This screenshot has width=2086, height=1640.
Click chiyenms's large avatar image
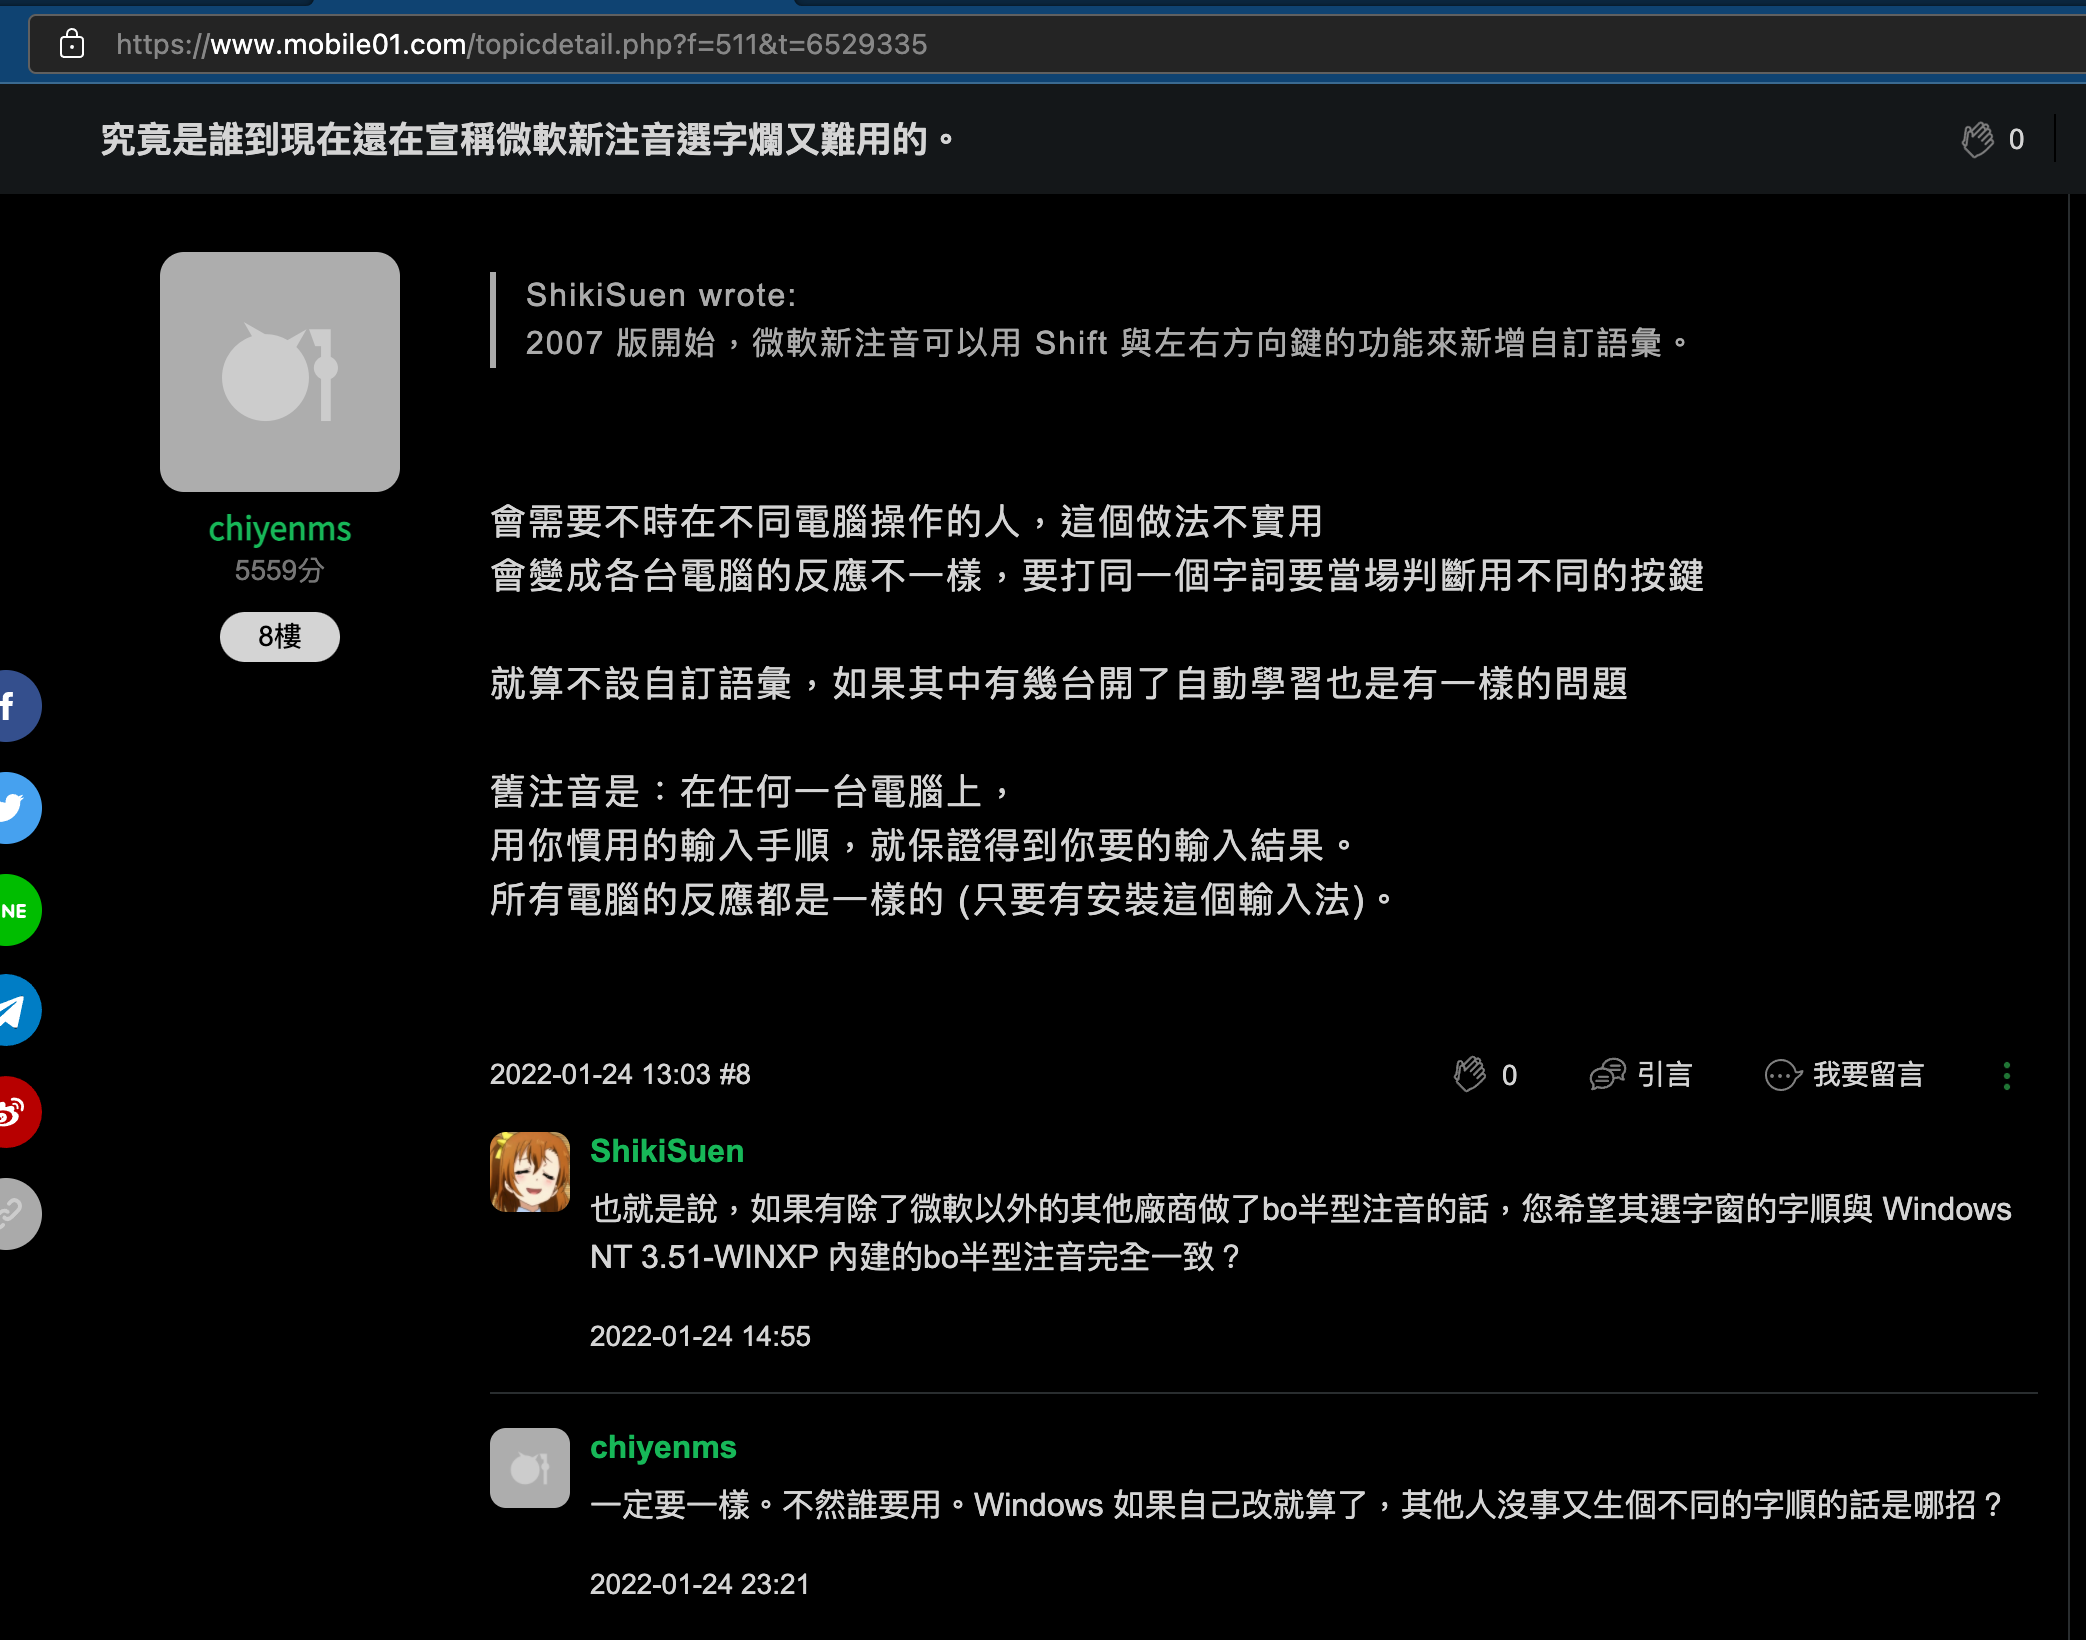280,371
